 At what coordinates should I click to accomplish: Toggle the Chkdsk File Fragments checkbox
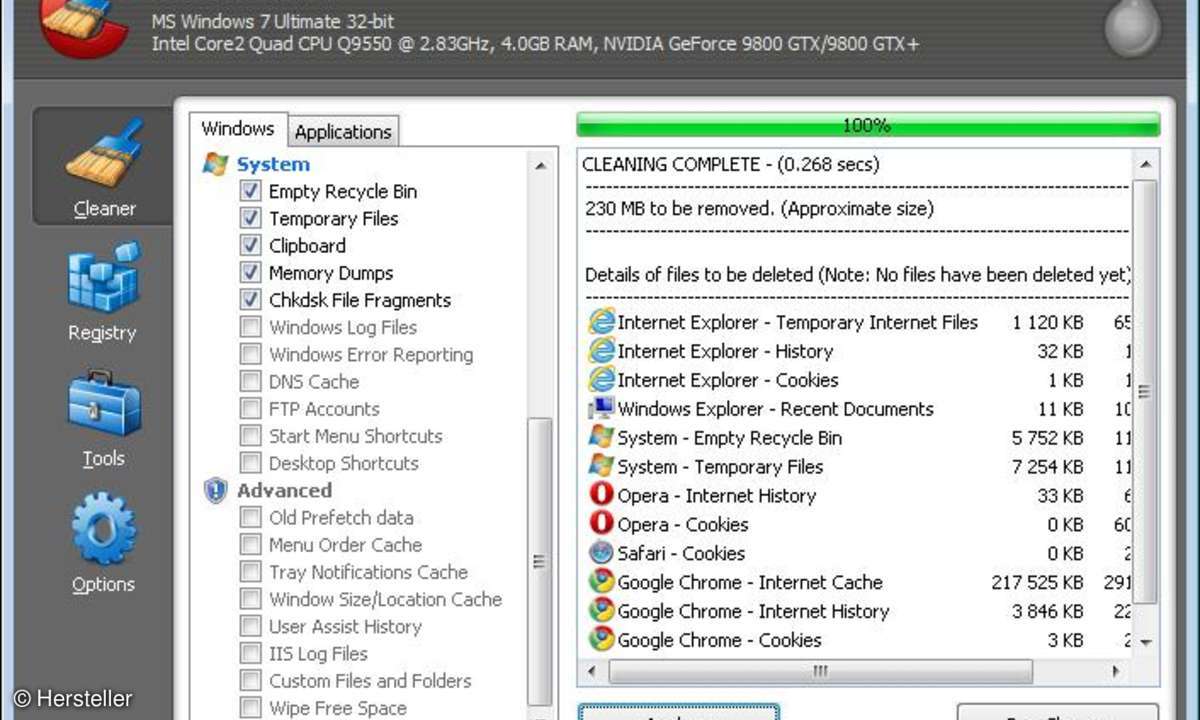250,300
